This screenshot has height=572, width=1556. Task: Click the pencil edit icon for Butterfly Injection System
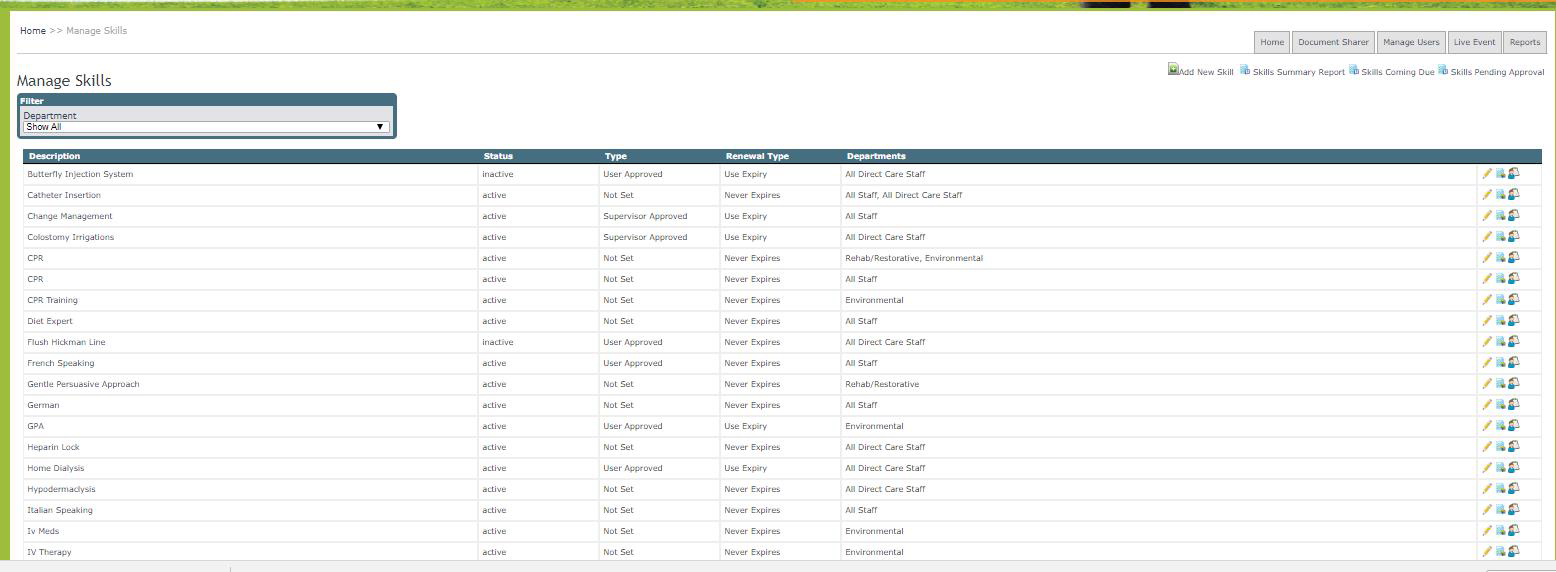pos(1487,174)
